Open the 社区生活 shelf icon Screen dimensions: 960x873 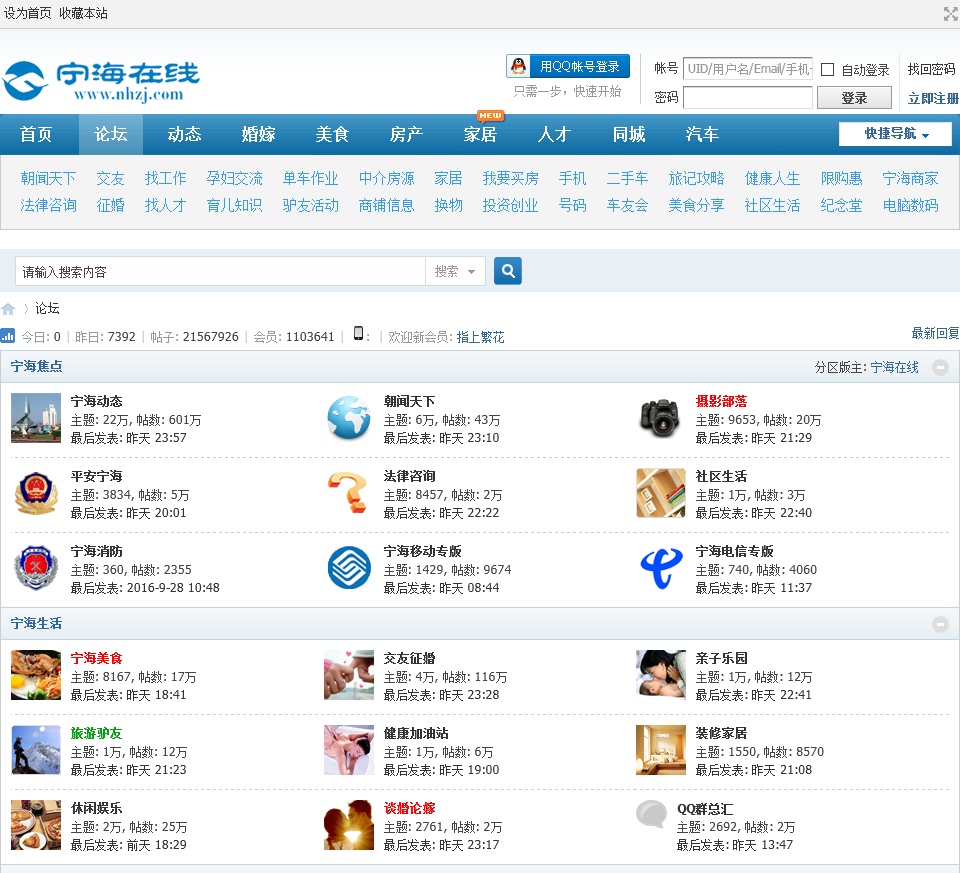[x=661, y=493]
